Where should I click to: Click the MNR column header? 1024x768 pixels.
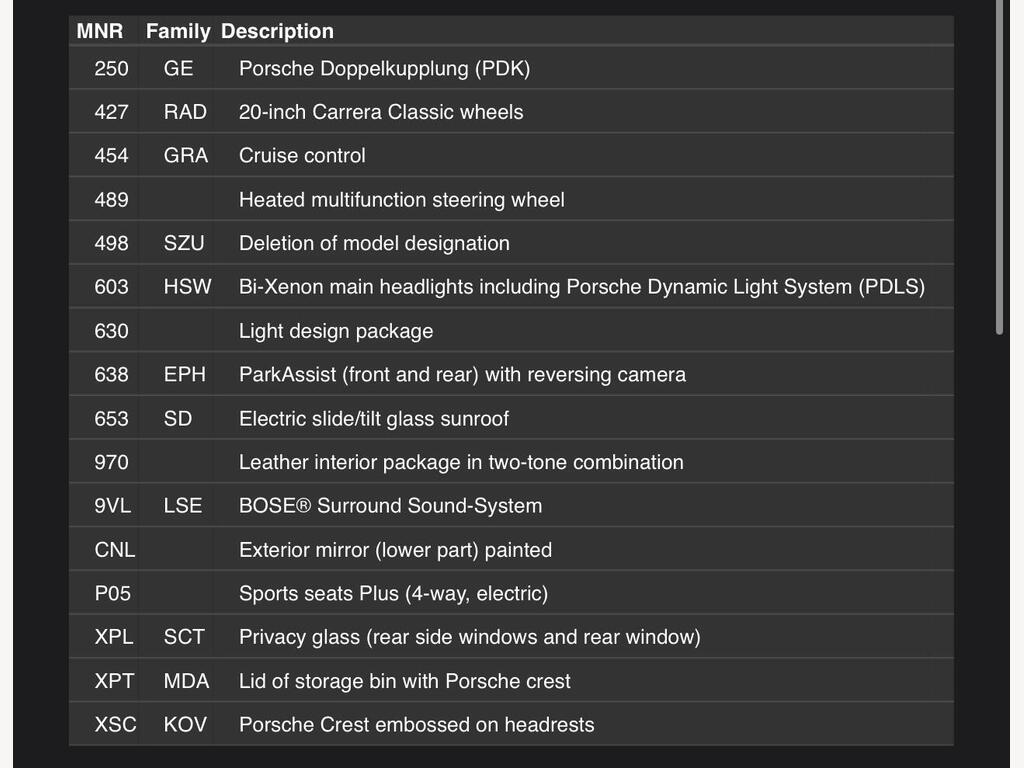[x=100, y=31]
